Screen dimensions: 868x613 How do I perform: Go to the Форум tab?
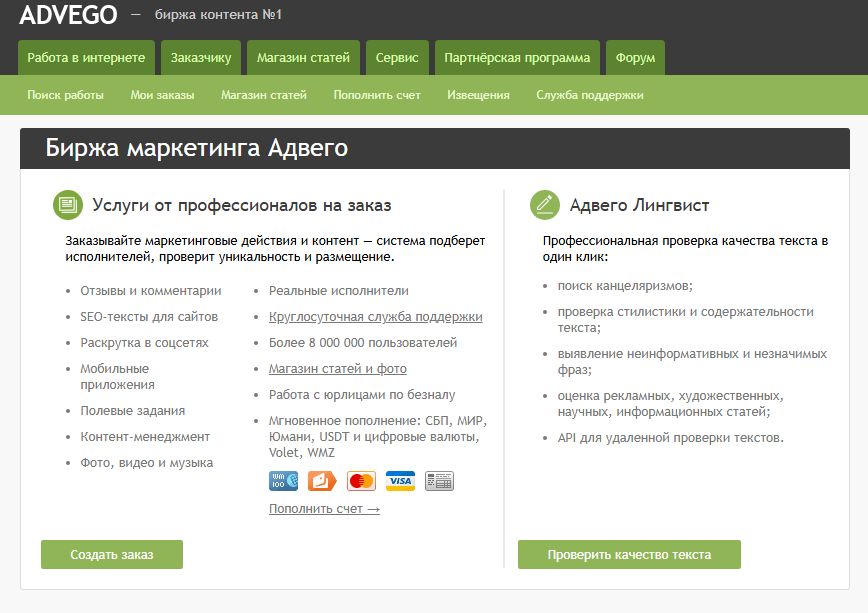[636, 58]
